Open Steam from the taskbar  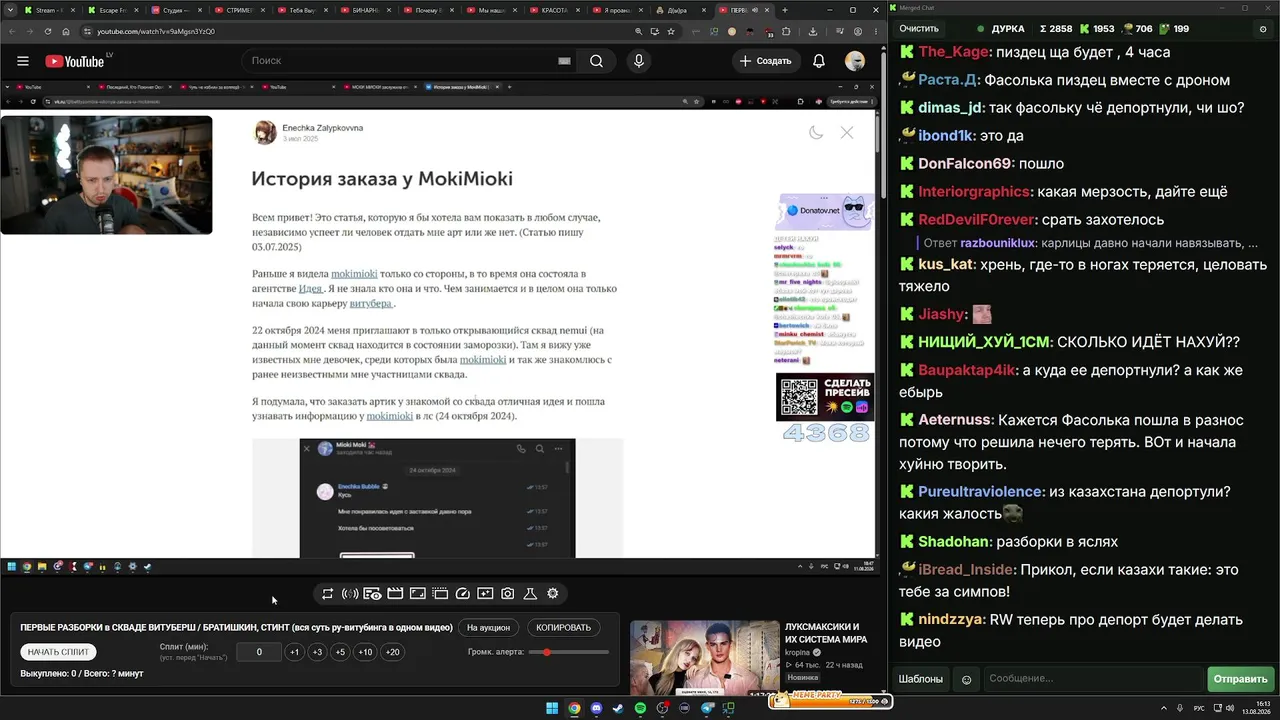tap(618, 708)
